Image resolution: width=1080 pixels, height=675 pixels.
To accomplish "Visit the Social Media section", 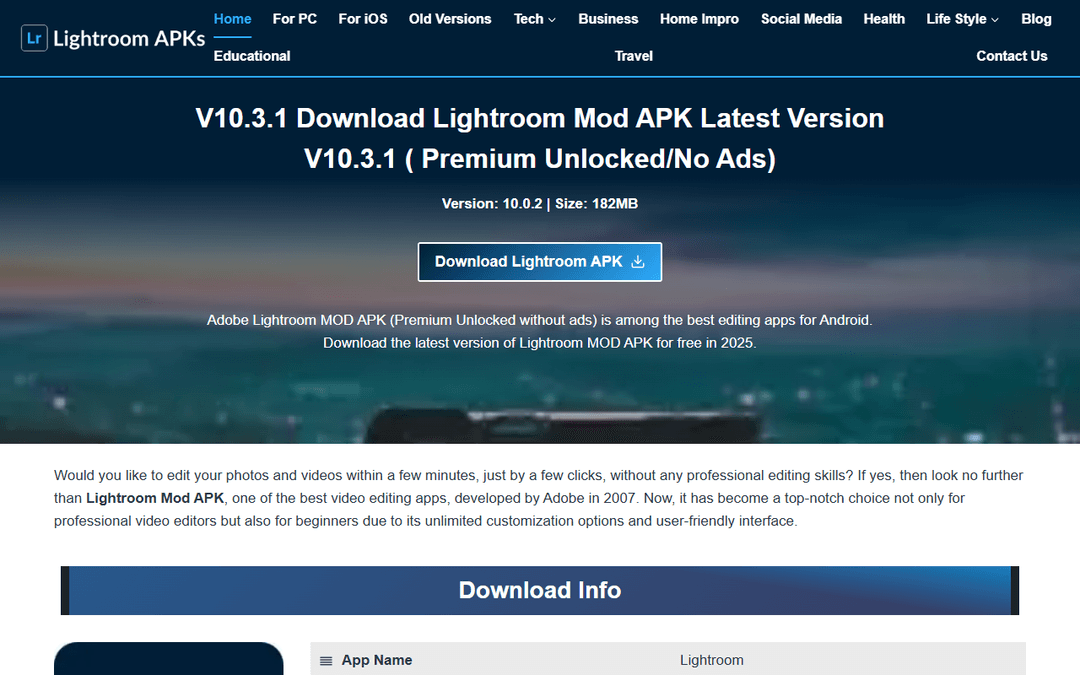I will click(801, 19).
